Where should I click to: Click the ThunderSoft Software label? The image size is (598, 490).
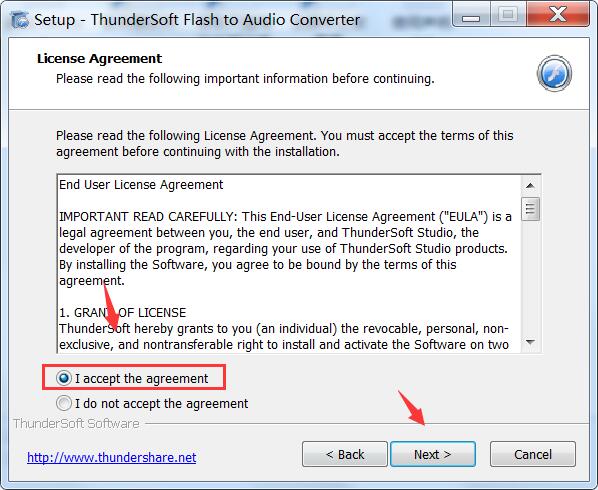(x=76, y=424)
